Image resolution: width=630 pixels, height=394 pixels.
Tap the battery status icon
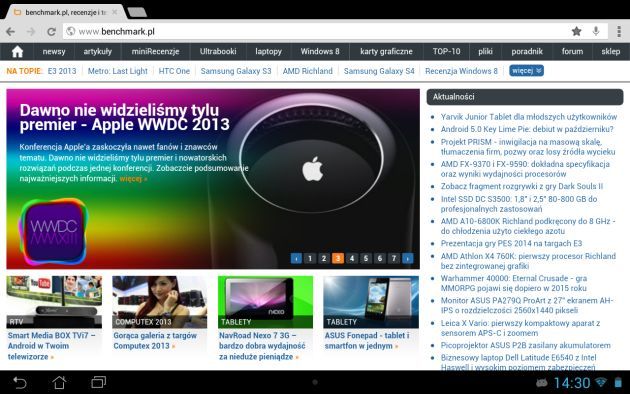tap(618, 382)
